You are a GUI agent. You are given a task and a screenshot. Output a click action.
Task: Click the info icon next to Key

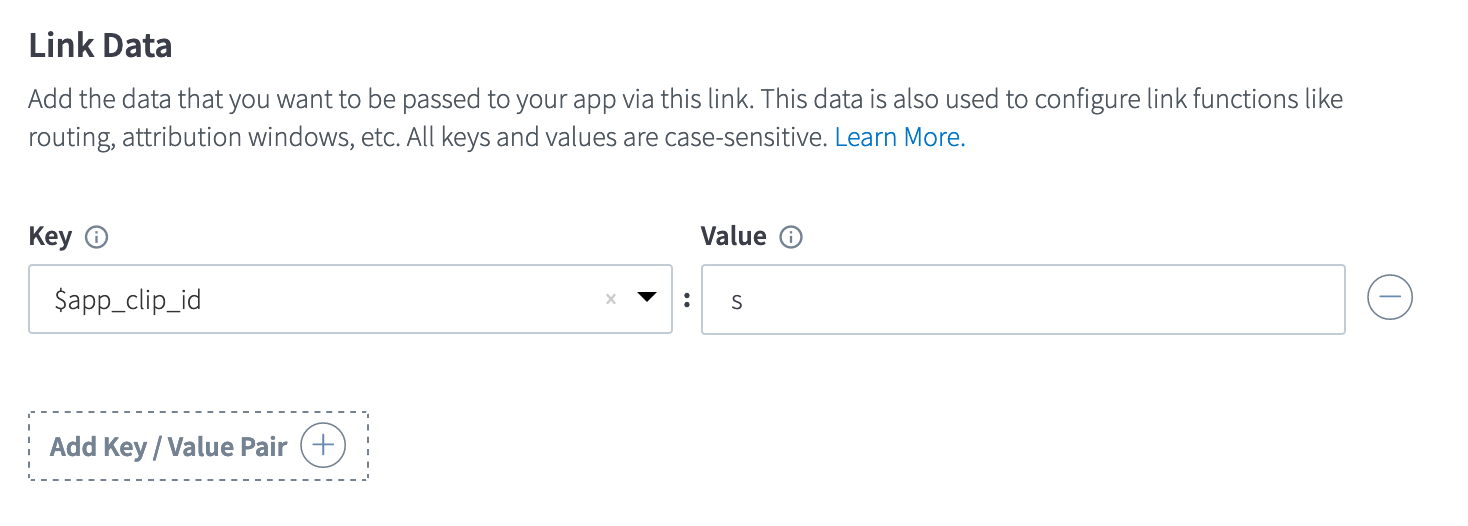coord(97,238)
